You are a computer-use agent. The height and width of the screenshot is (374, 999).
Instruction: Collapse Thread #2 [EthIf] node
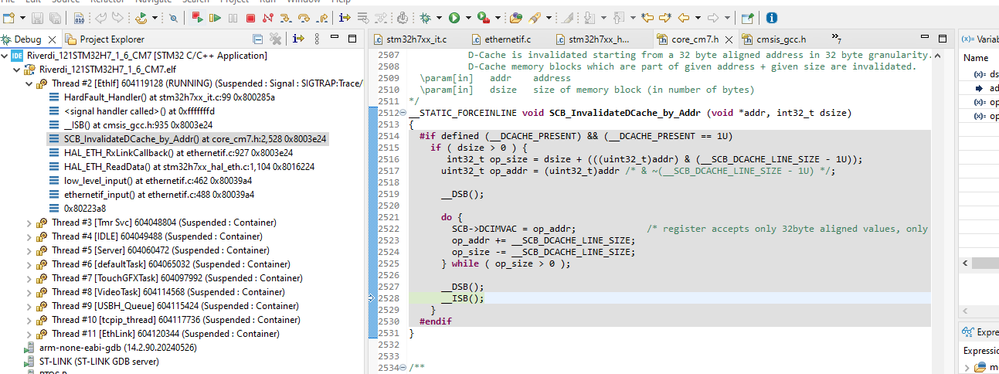[x=29, y=83]
